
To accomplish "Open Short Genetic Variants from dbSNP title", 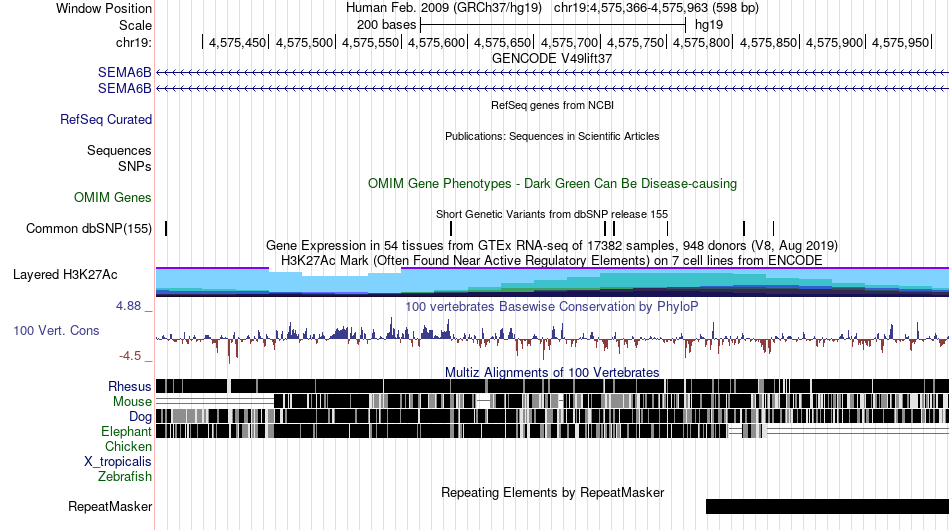I will pyautogui.click(x=552, y=214).
